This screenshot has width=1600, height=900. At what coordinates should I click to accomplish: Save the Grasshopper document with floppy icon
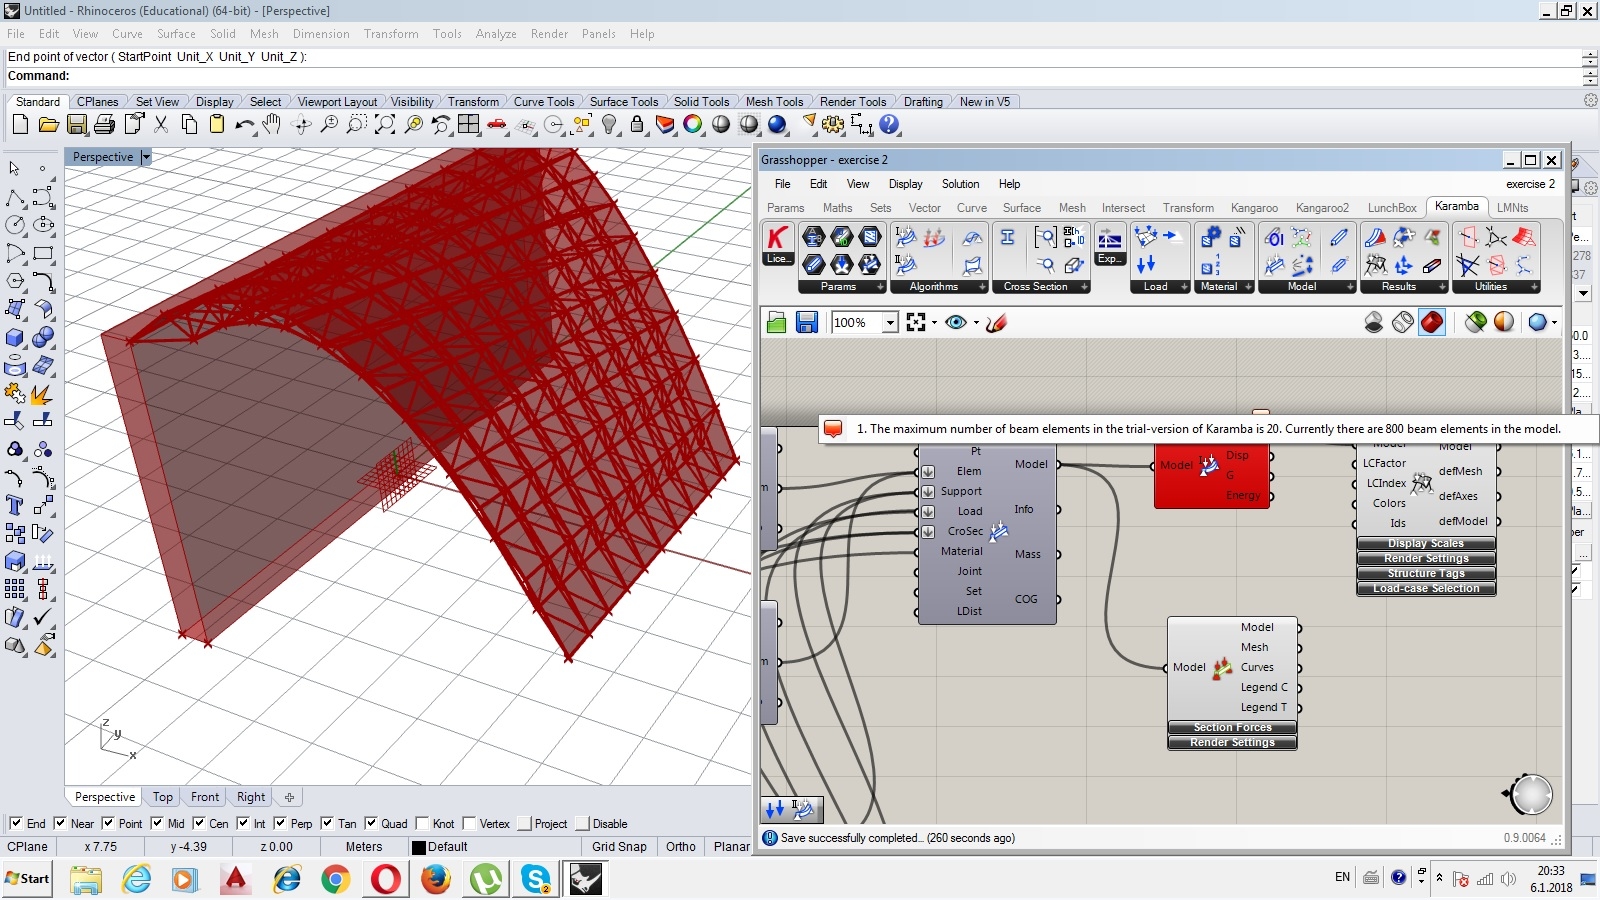pyautogui.click(x=807, y=322)
